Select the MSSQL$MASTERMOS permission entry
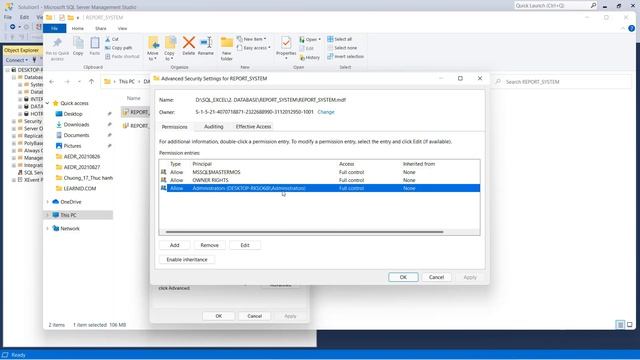This screenshot has width=640, height=360. [319, 172]
